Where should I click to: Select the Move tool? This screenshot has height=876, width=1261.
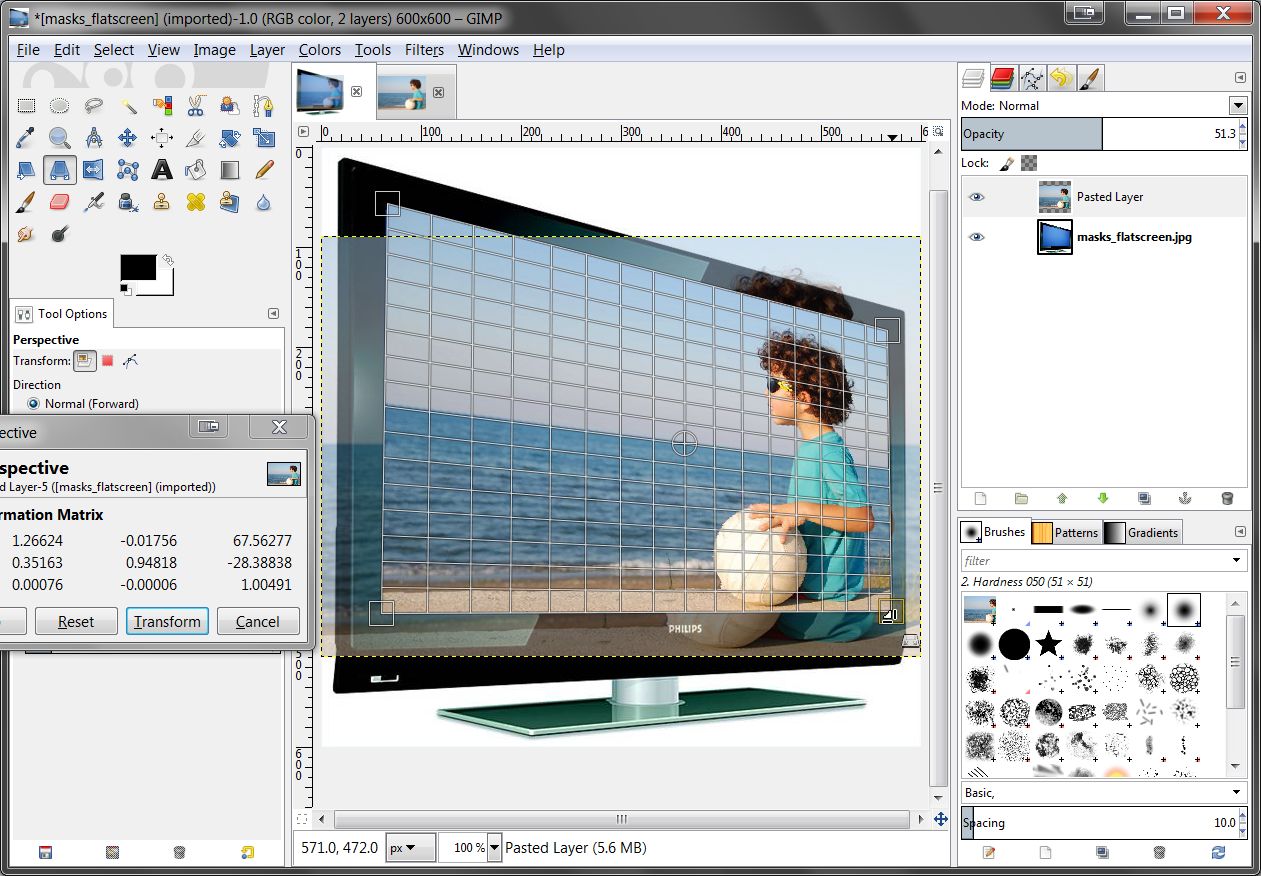click(x=128, y=138)
